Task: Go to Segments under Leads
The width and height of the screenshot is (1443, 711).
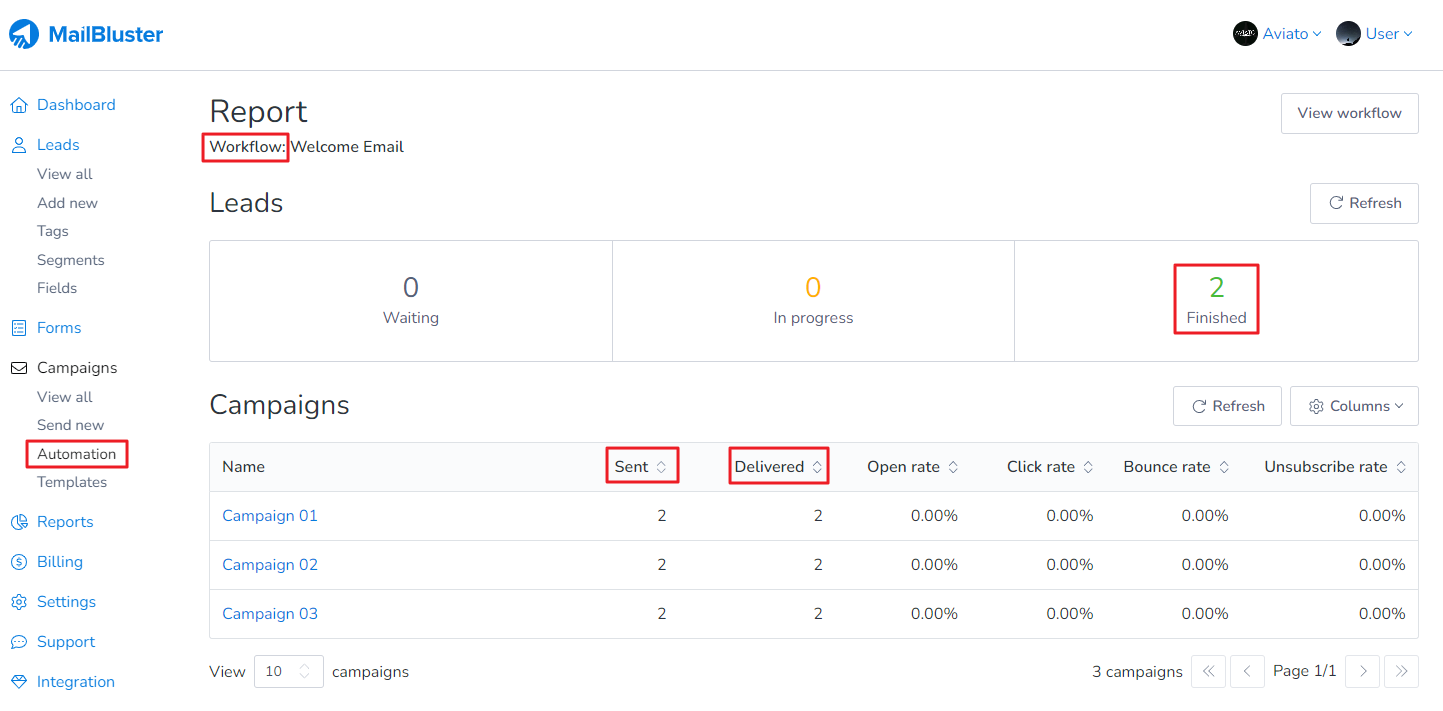Action: pos(71,260)
